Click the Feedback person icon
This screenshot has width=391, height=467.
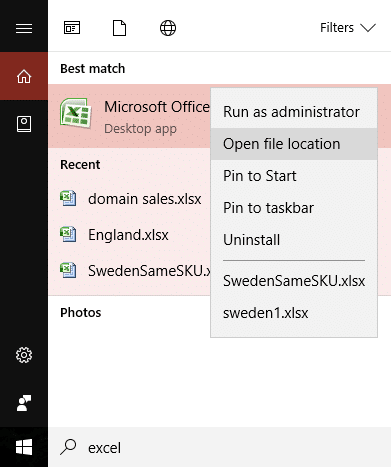pyautogui.click(x=24, y=403)
